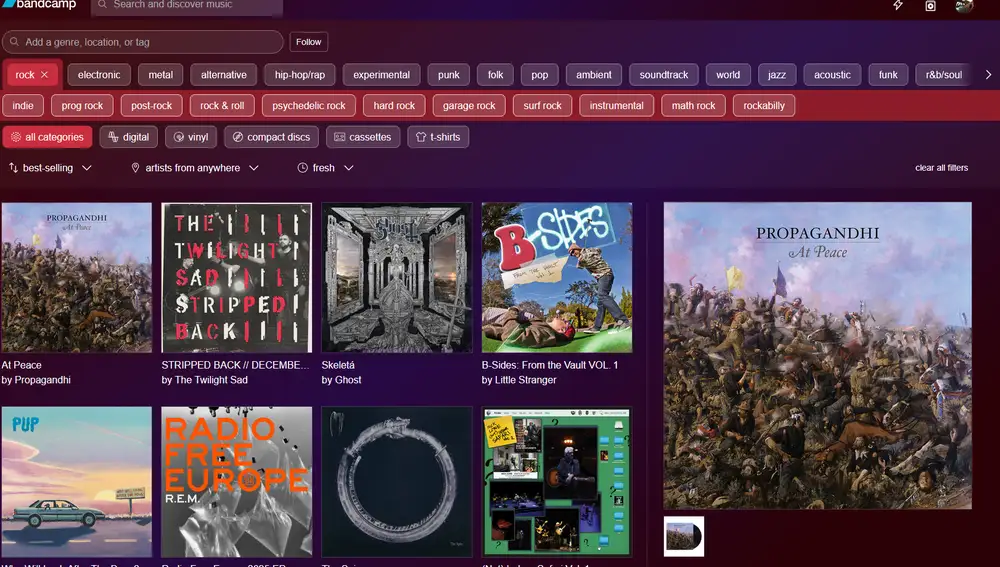1000x567 pixels.
Task: Open the artists from anywhere dropdown
Action: coord(195,168)
